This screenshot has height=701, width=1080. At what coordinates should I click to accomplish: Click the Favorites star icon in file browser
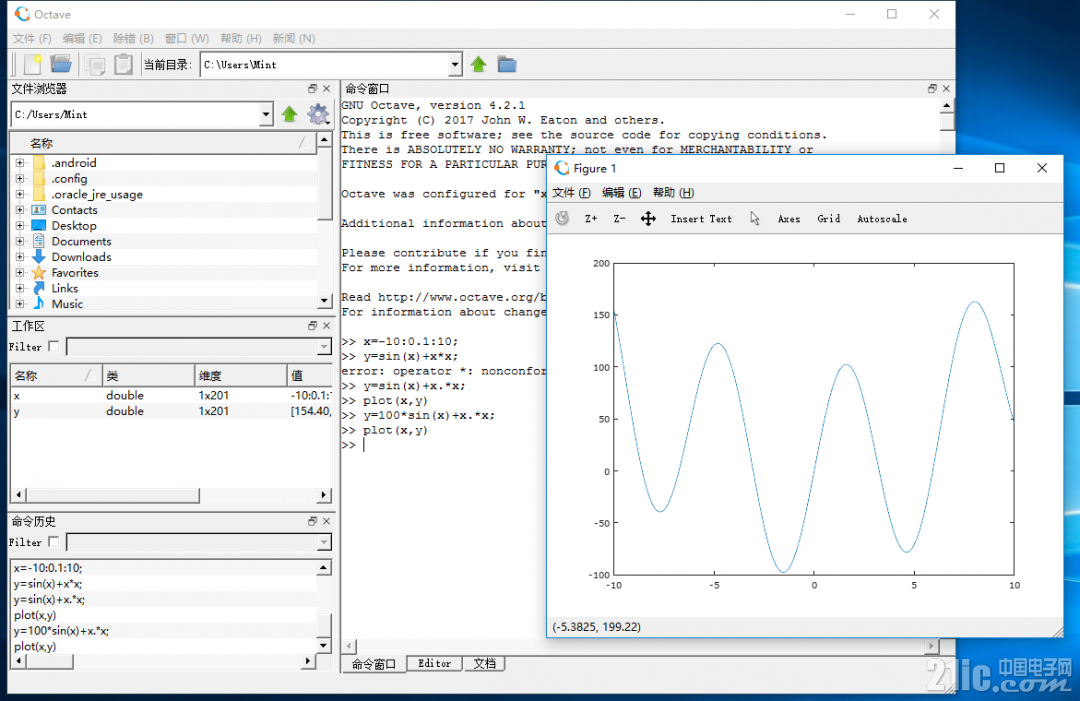[x=39, y=273]
